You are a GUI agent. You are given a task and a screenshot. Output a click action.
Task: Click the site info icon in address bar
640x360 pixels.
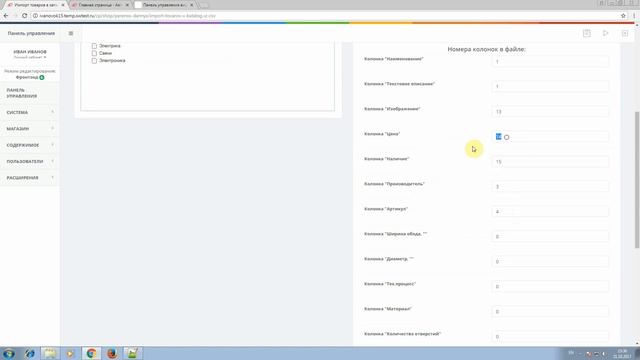[x=35, y=16]
